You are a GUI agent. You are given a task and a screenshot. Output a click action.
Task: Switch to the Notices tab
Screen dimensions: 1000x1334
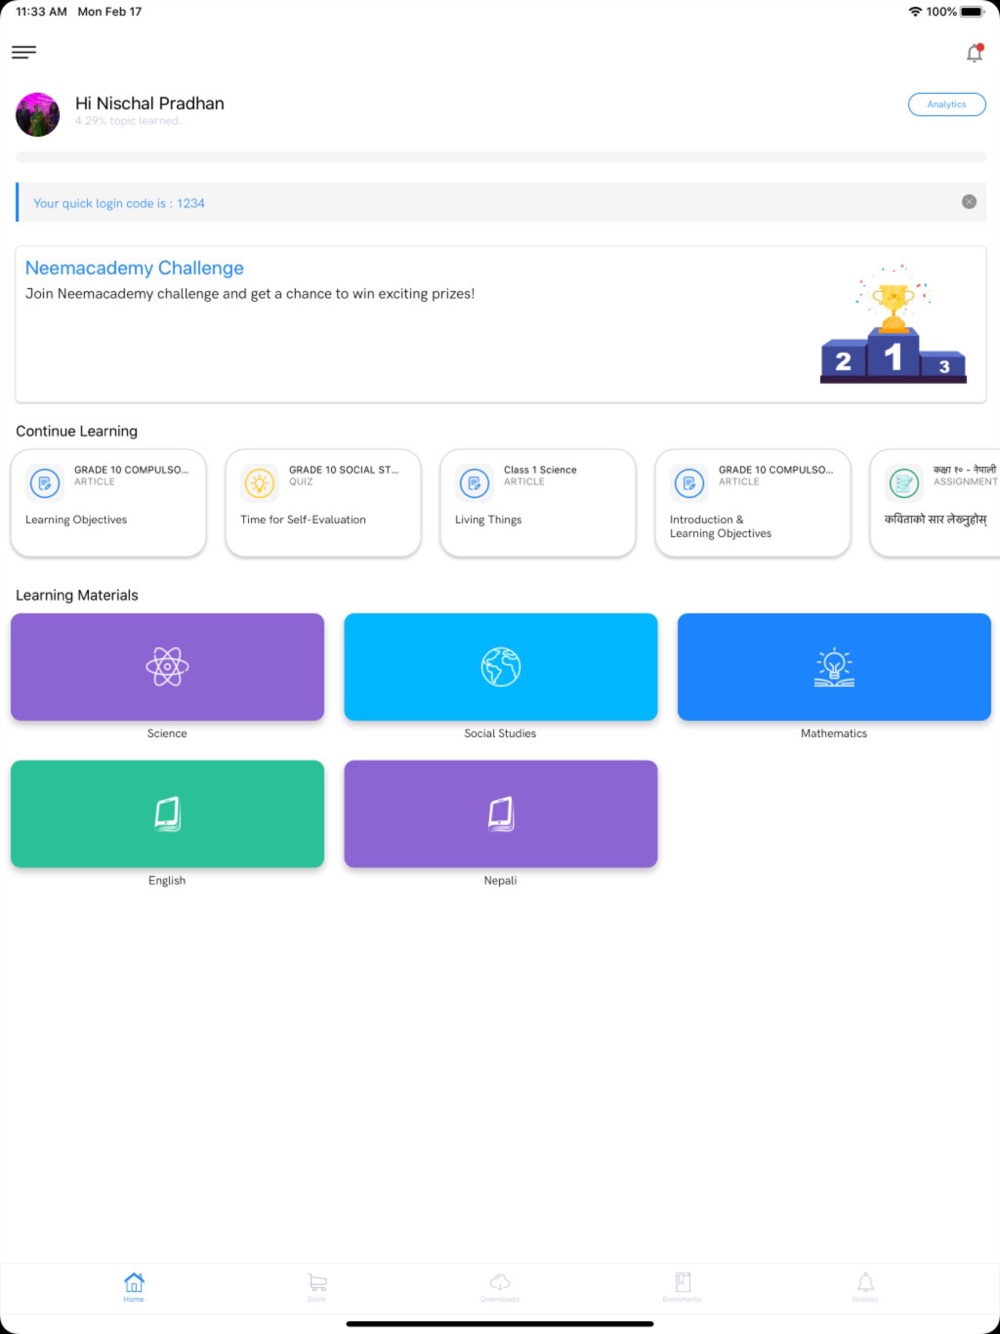point(865,1287)
